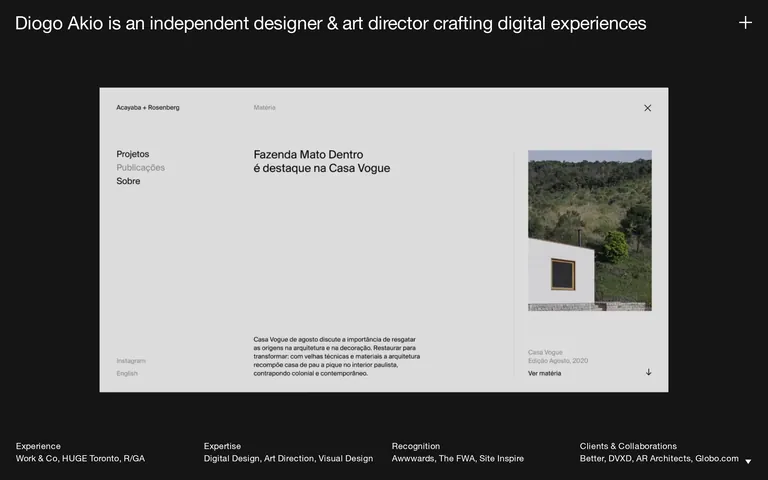Click 'Awwwards, The FWA, Site Inspire' text
The width and height of the screenshot is (768, 480).
(x=458, y=458)
